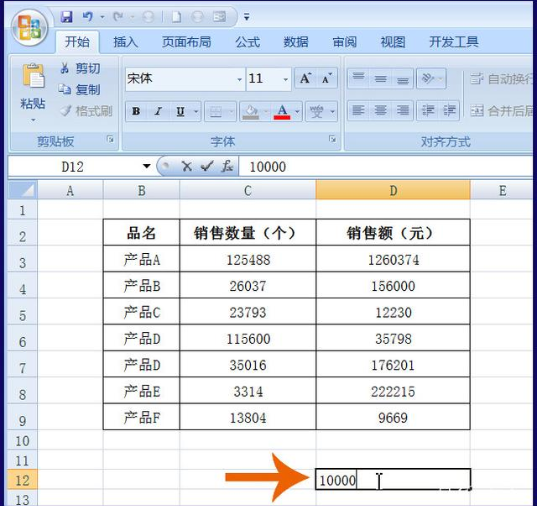The image size is (537, 506).
Task: Center text horizontally
Action: [x=380, y=110]
